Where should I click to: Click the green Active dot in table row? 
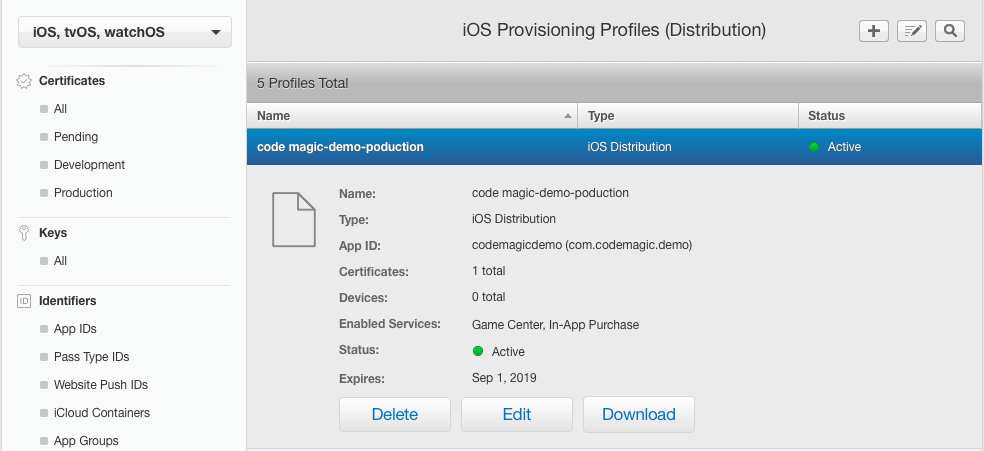[814, 147]
